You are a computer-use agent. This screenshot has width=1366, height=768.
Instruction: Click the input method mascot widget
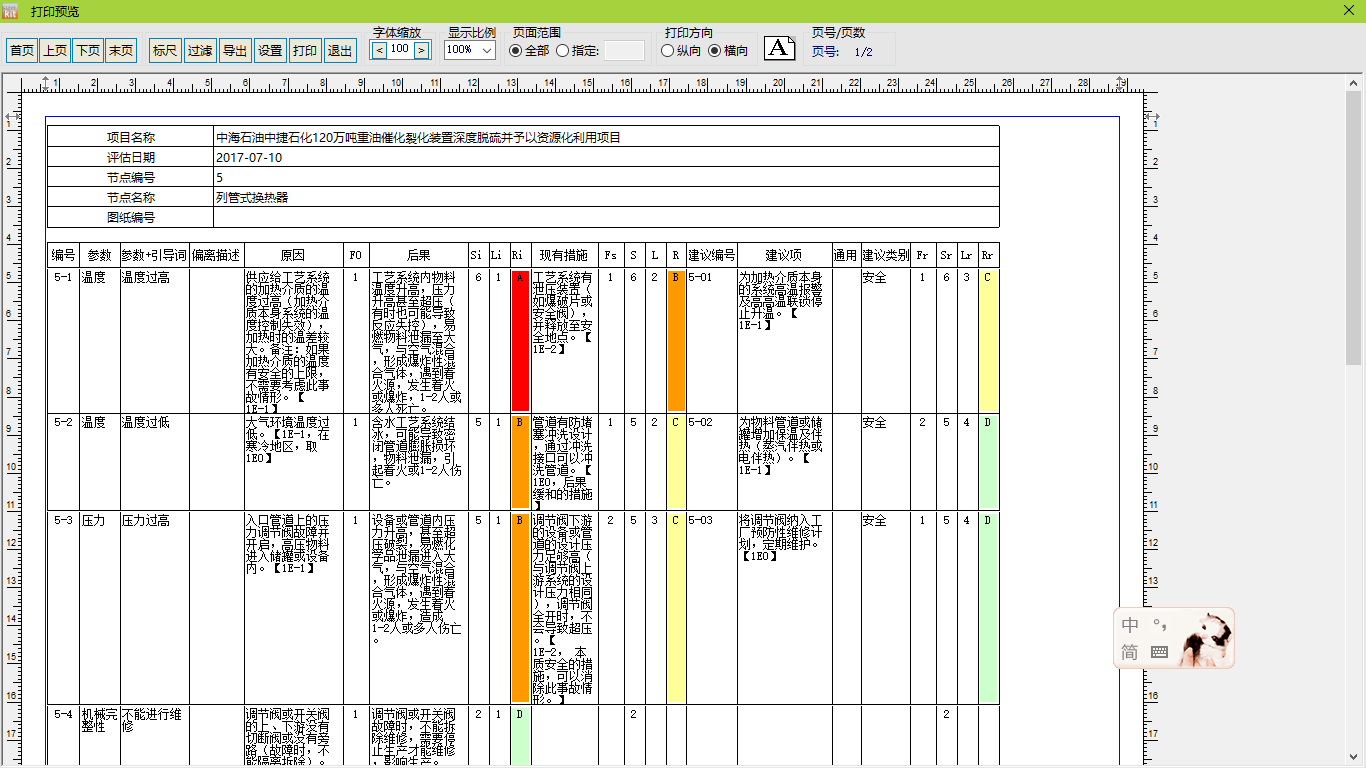point(1174,638)
